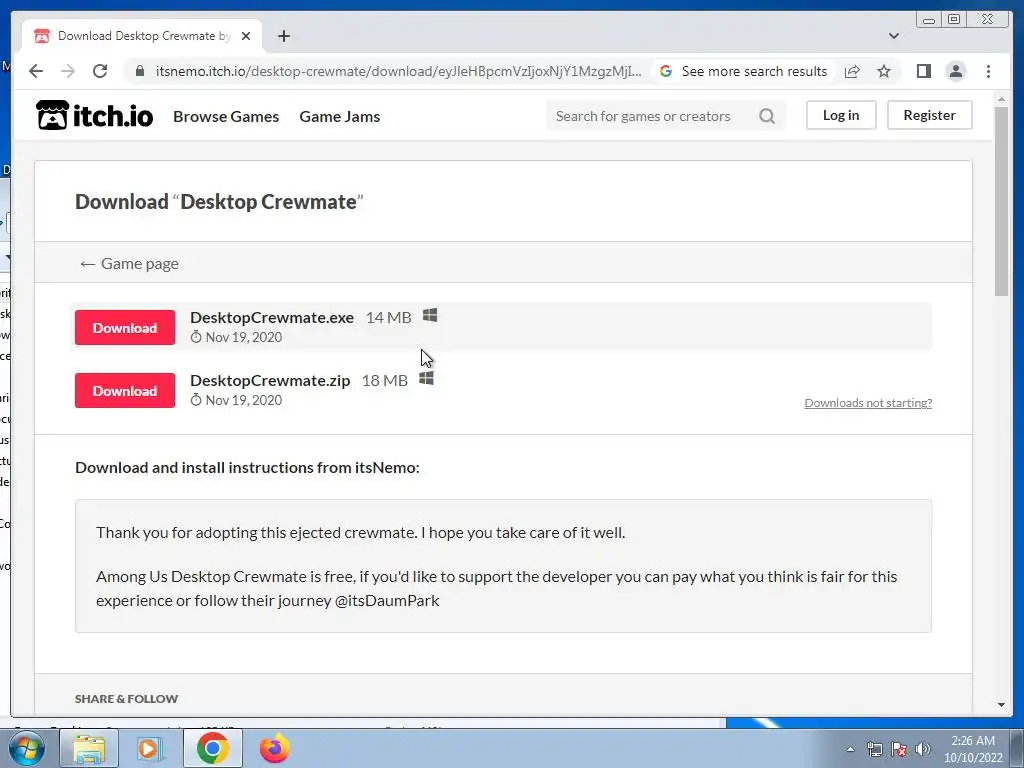The width and height of the screenshot is (1024, 768).
Task: Download DesktopCrewmate.exe
Action: pyautogui.click(x=125, y=327)
